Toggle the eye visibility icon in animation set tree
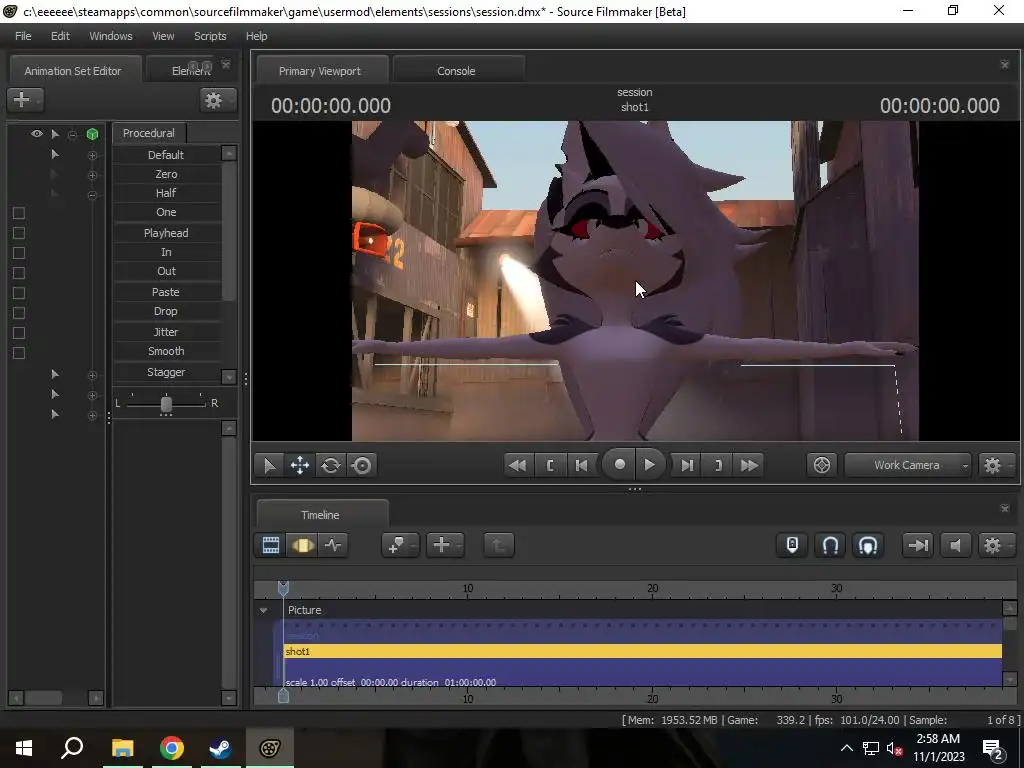This screenshot has width=1024, height=768. [37, 134]
